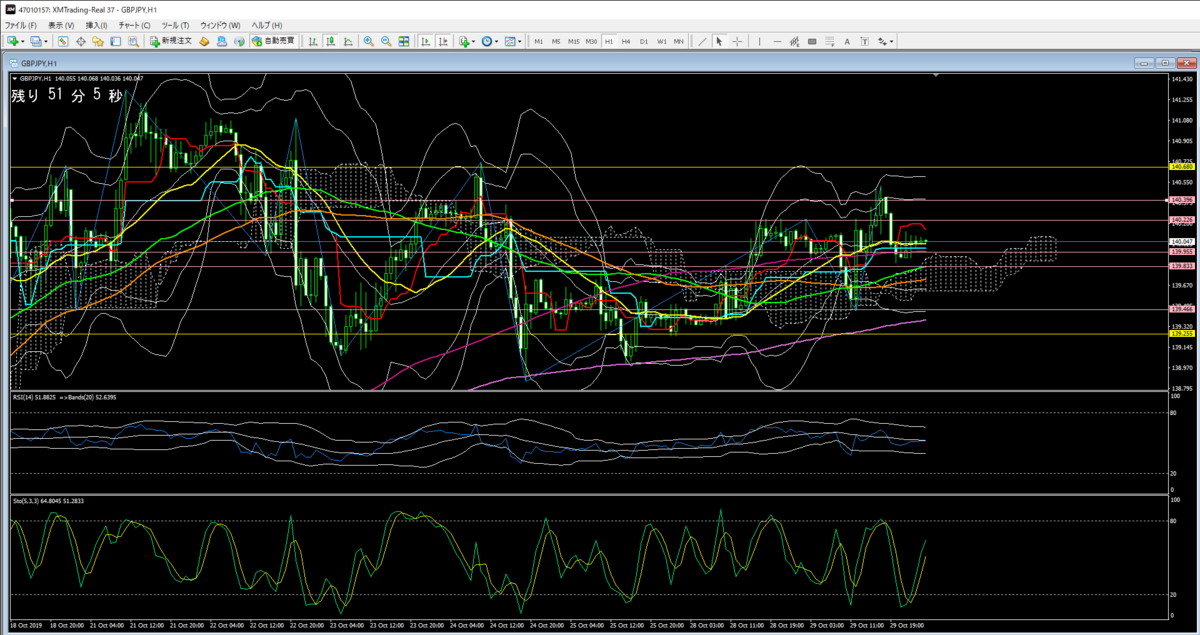Click the zoom out magnifier icon
The height and width of the screenshot is (635, 1200).
tap(386, 41)
